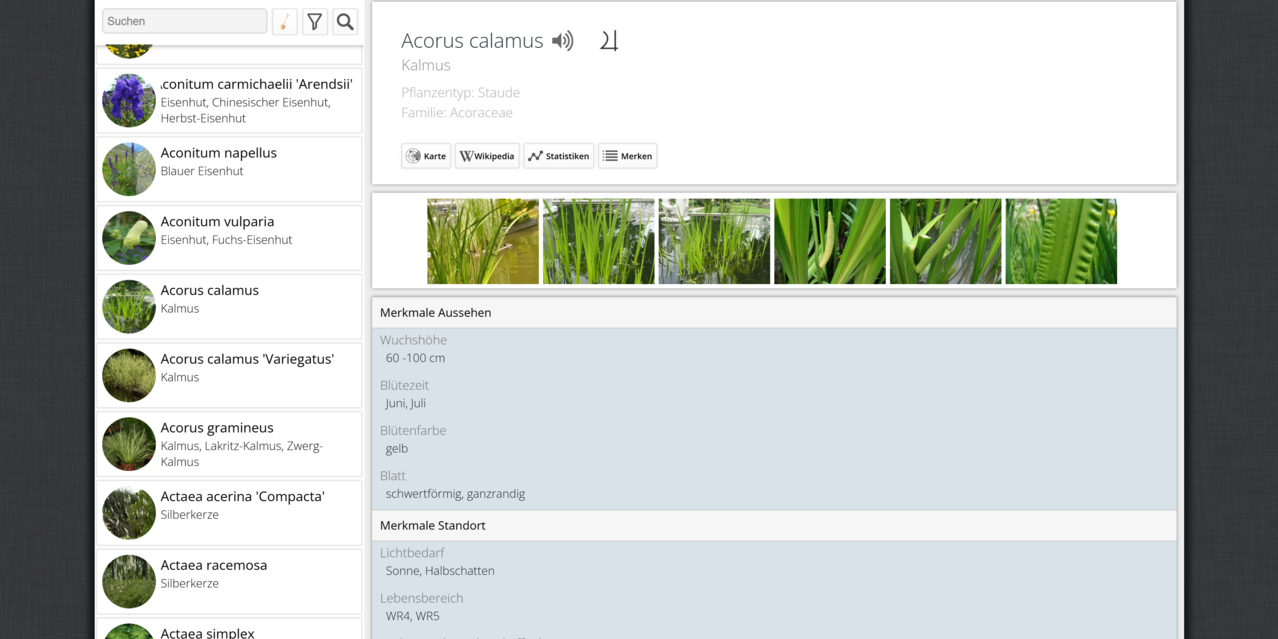Select Actaea acerina 'Compacta' list entry
1278x639 pixels.
coord(229,513)
